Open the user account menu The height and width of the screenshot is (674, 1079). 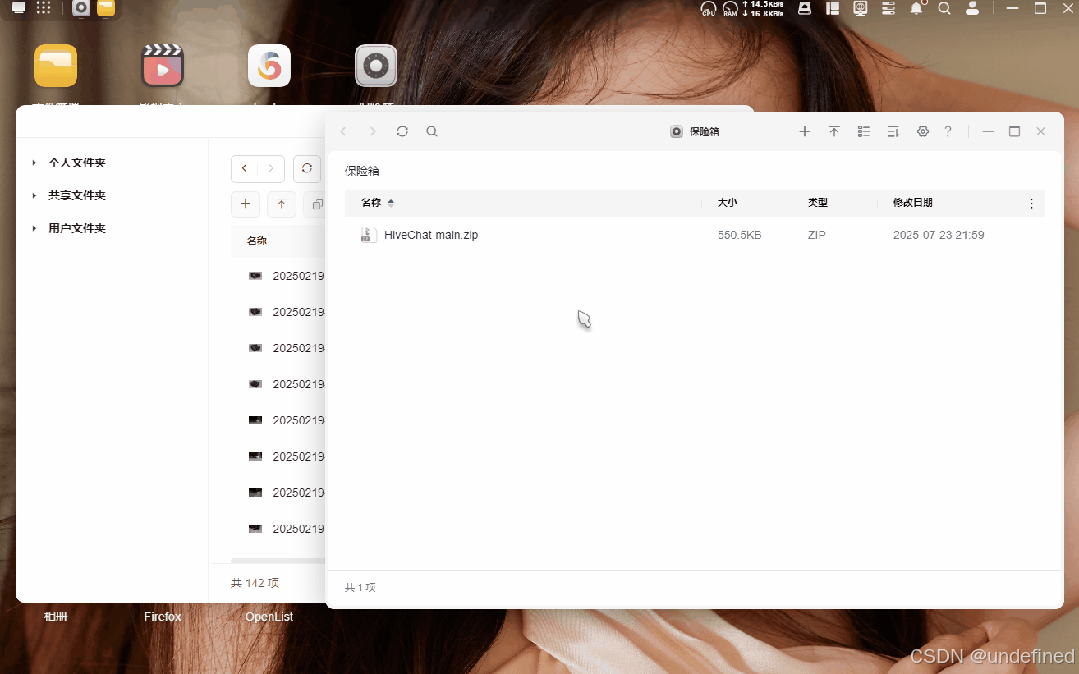(972, 8)
